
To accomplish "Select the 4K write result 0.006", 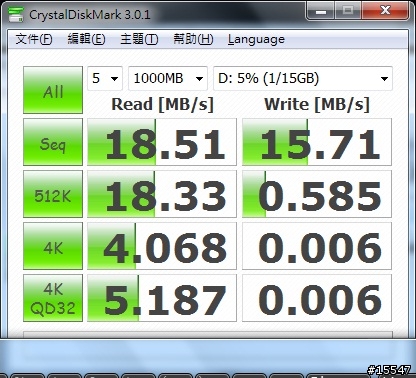I will tap(317, 246).
